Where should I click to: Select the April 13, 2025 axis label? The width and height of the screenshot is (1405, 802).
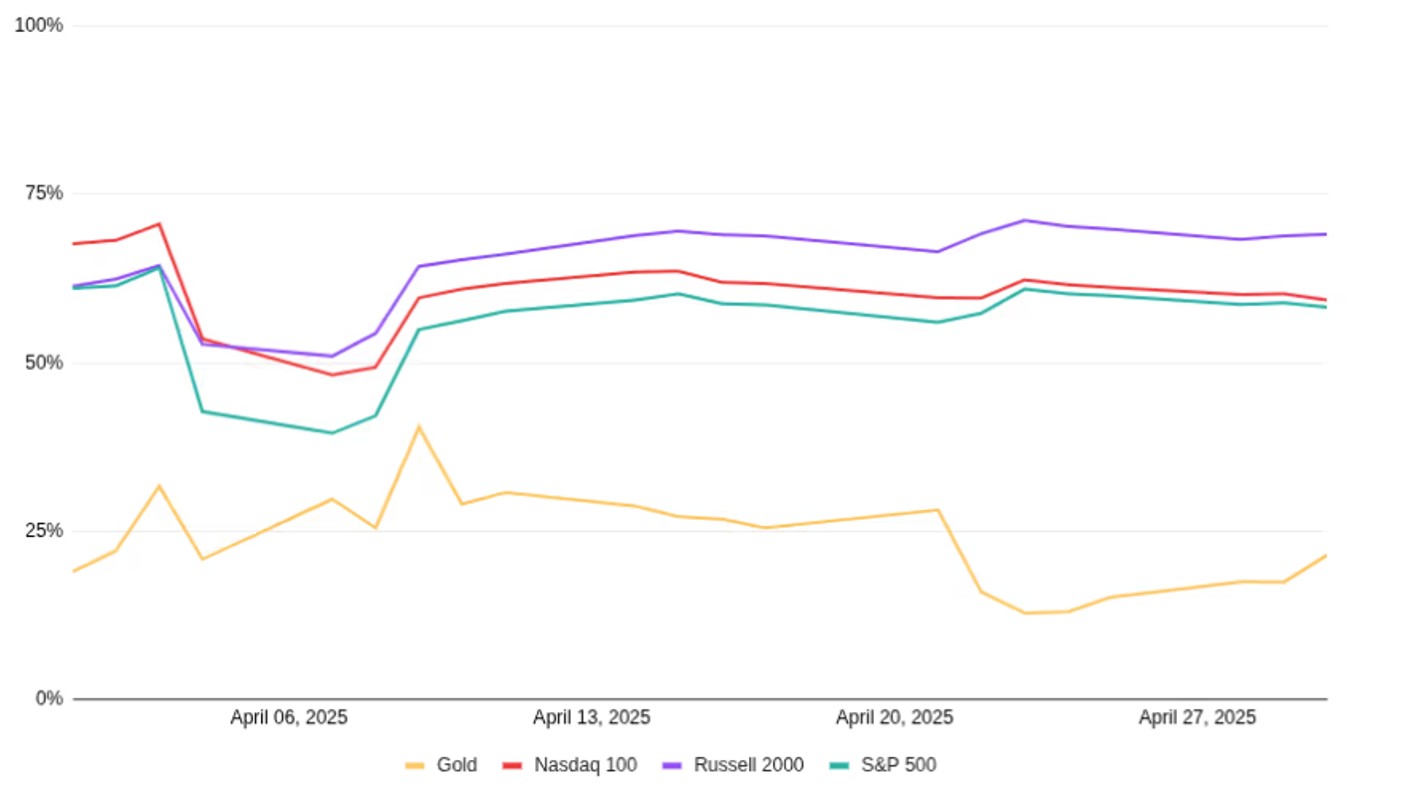[x=591, y=718]
